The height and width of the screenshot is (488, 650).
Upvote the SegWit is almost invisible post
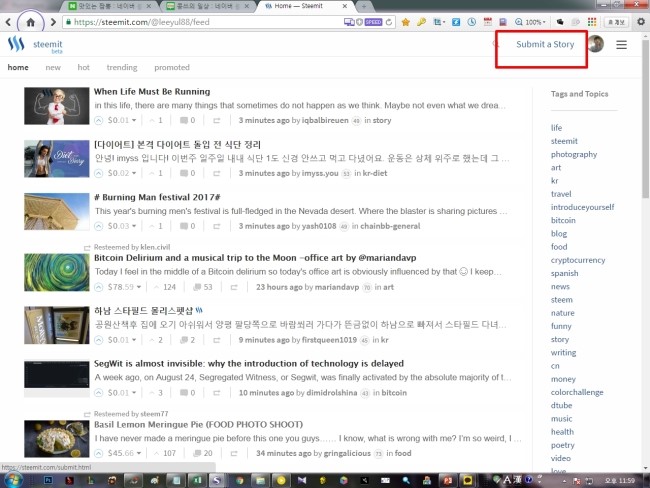tap(100, 393)
